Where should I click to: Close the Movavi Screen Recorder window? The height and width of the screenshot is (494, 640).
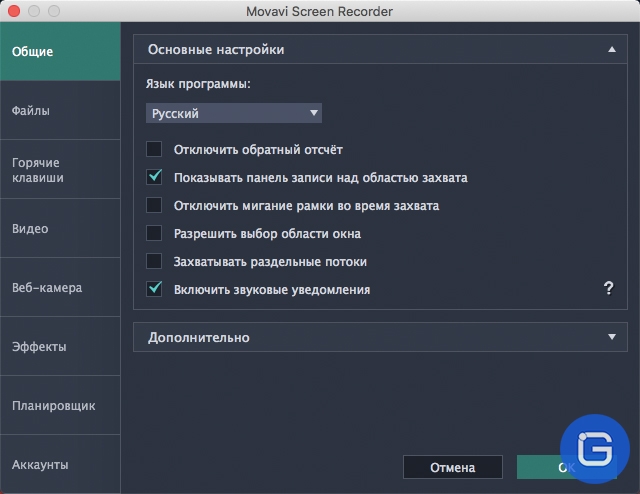(x=14, y=11)
